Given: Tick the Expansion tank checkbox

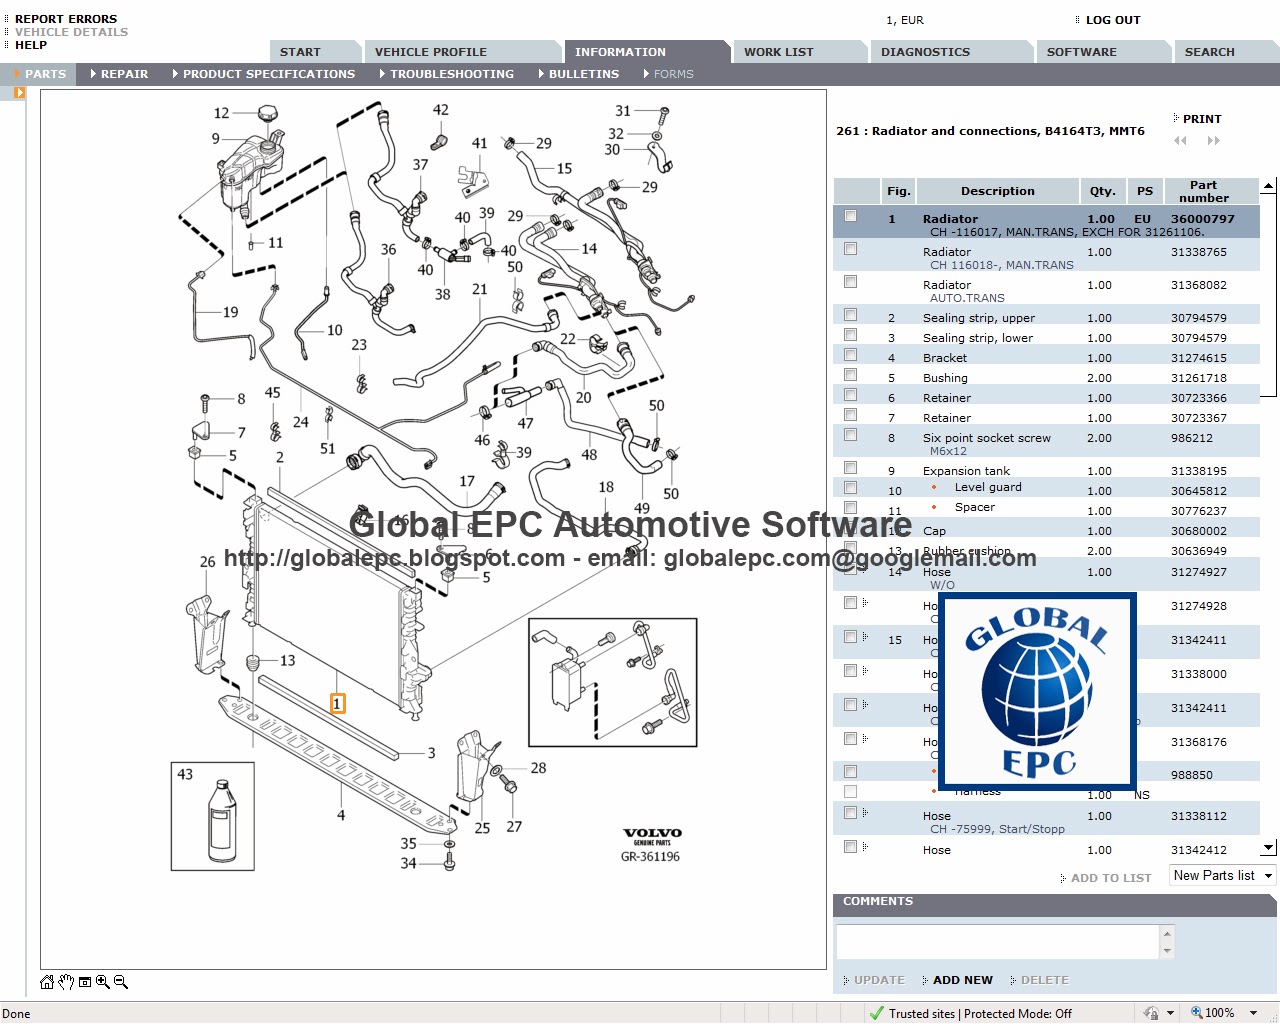Looking at the screenshot, I should [x=850, y=468].
